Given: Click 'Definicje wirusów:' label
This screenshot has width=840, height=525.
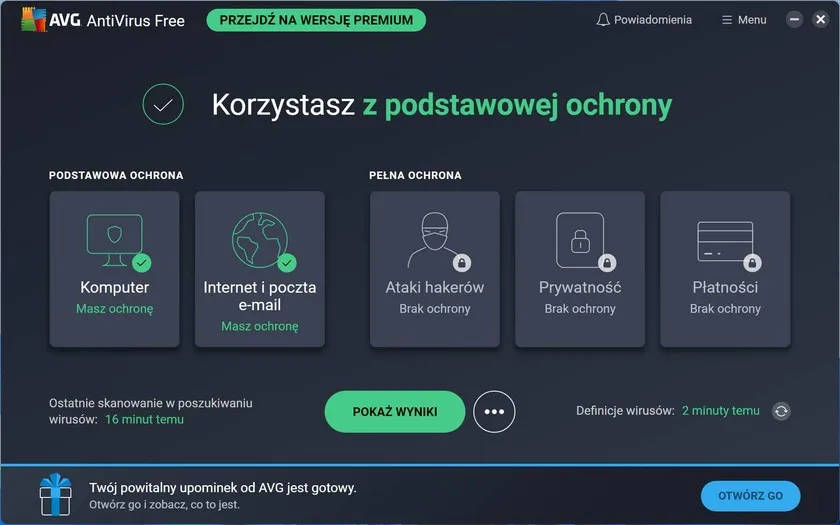Looking at the screenshot, I should [x=625, y=411].
